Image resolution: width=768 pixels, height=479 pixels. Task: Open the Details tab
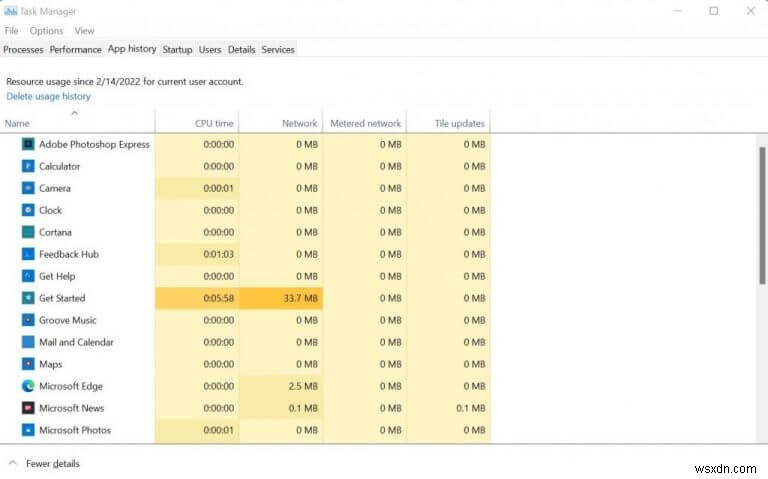coord(241,49)
